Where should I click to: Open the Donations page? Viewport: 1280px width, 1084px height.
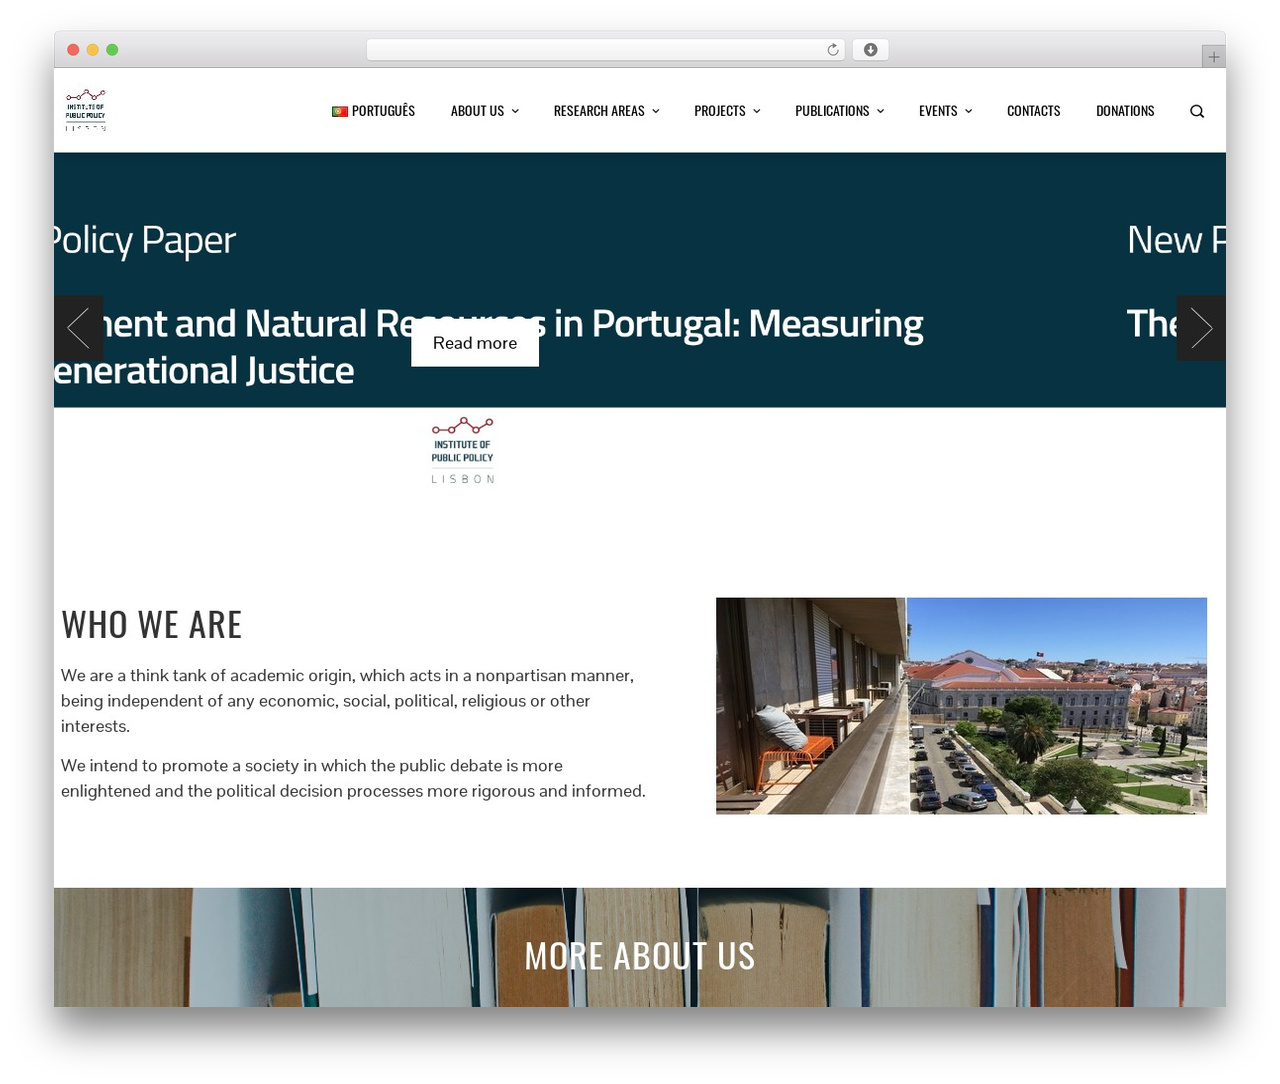[x=1125, y=111]
